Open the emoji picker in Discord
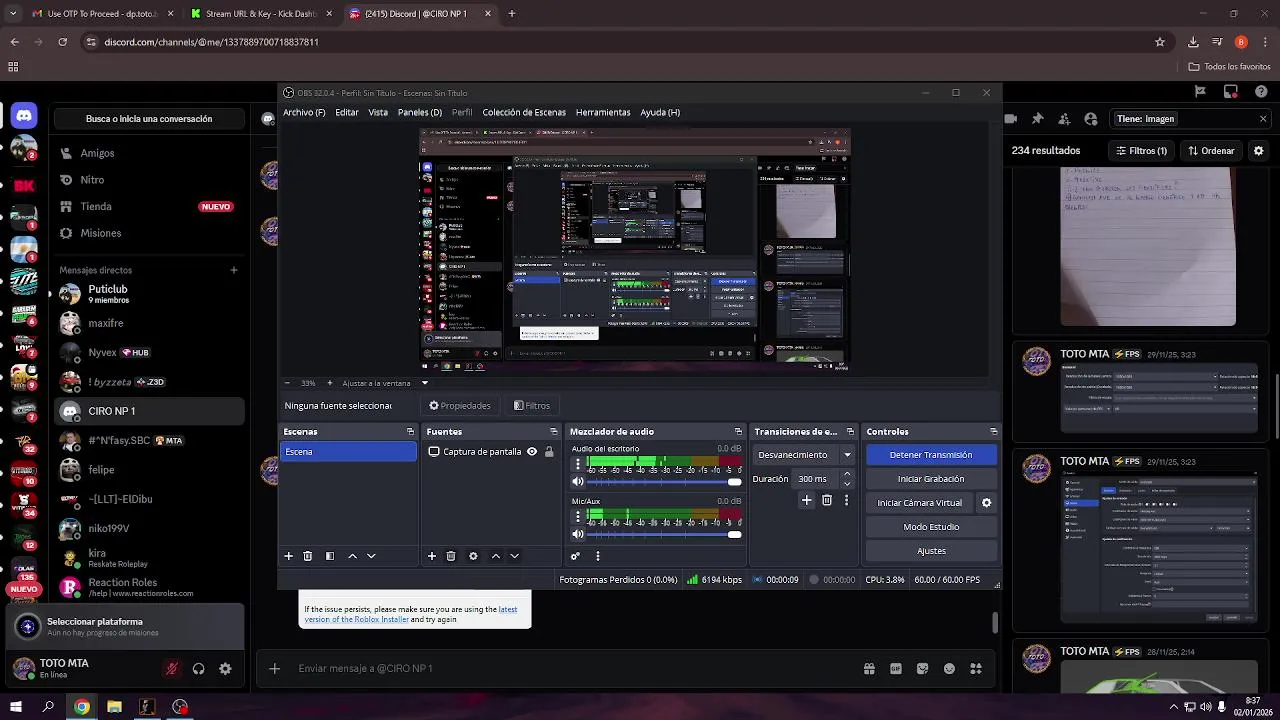Viewport: 1280px width, 720px height. [949, 669]
